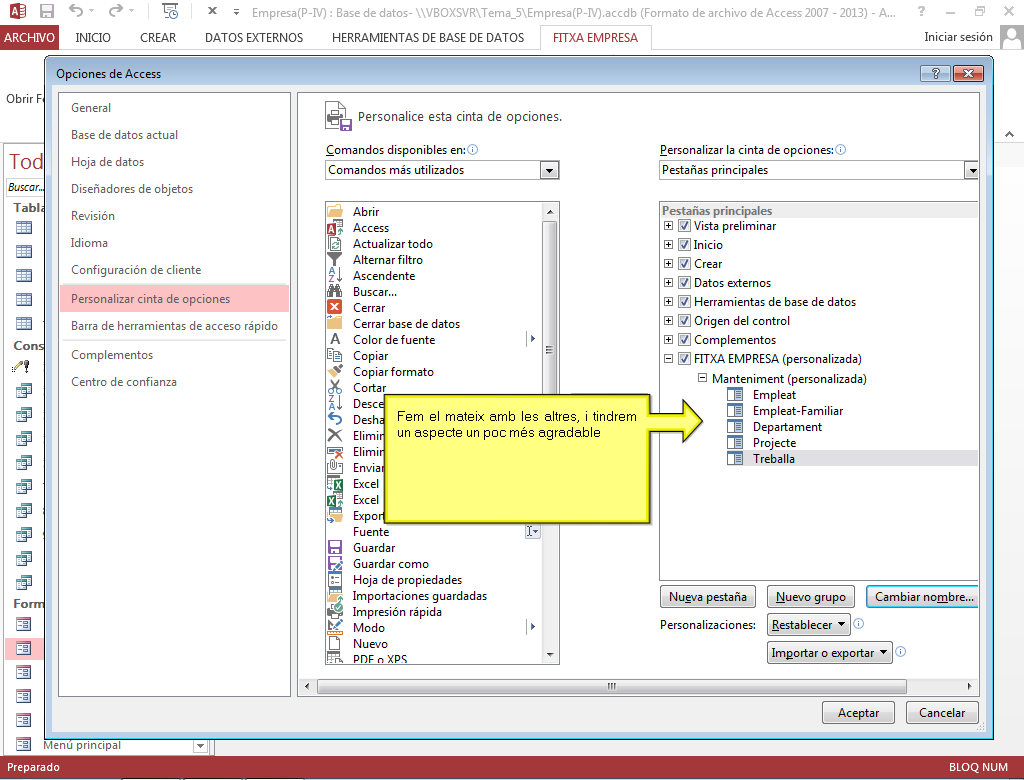Image resolution: width=1024 pixels, height=780 pixels.
Task: Click the Hoja de propiedades icon
Action: [x=334, y=579]
